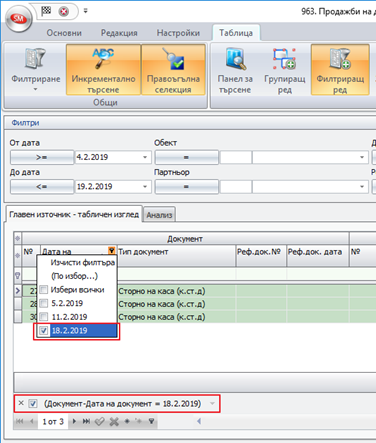Click the Партньор code input field
This screenshot has width=376, height=443.
coord(236,187)
